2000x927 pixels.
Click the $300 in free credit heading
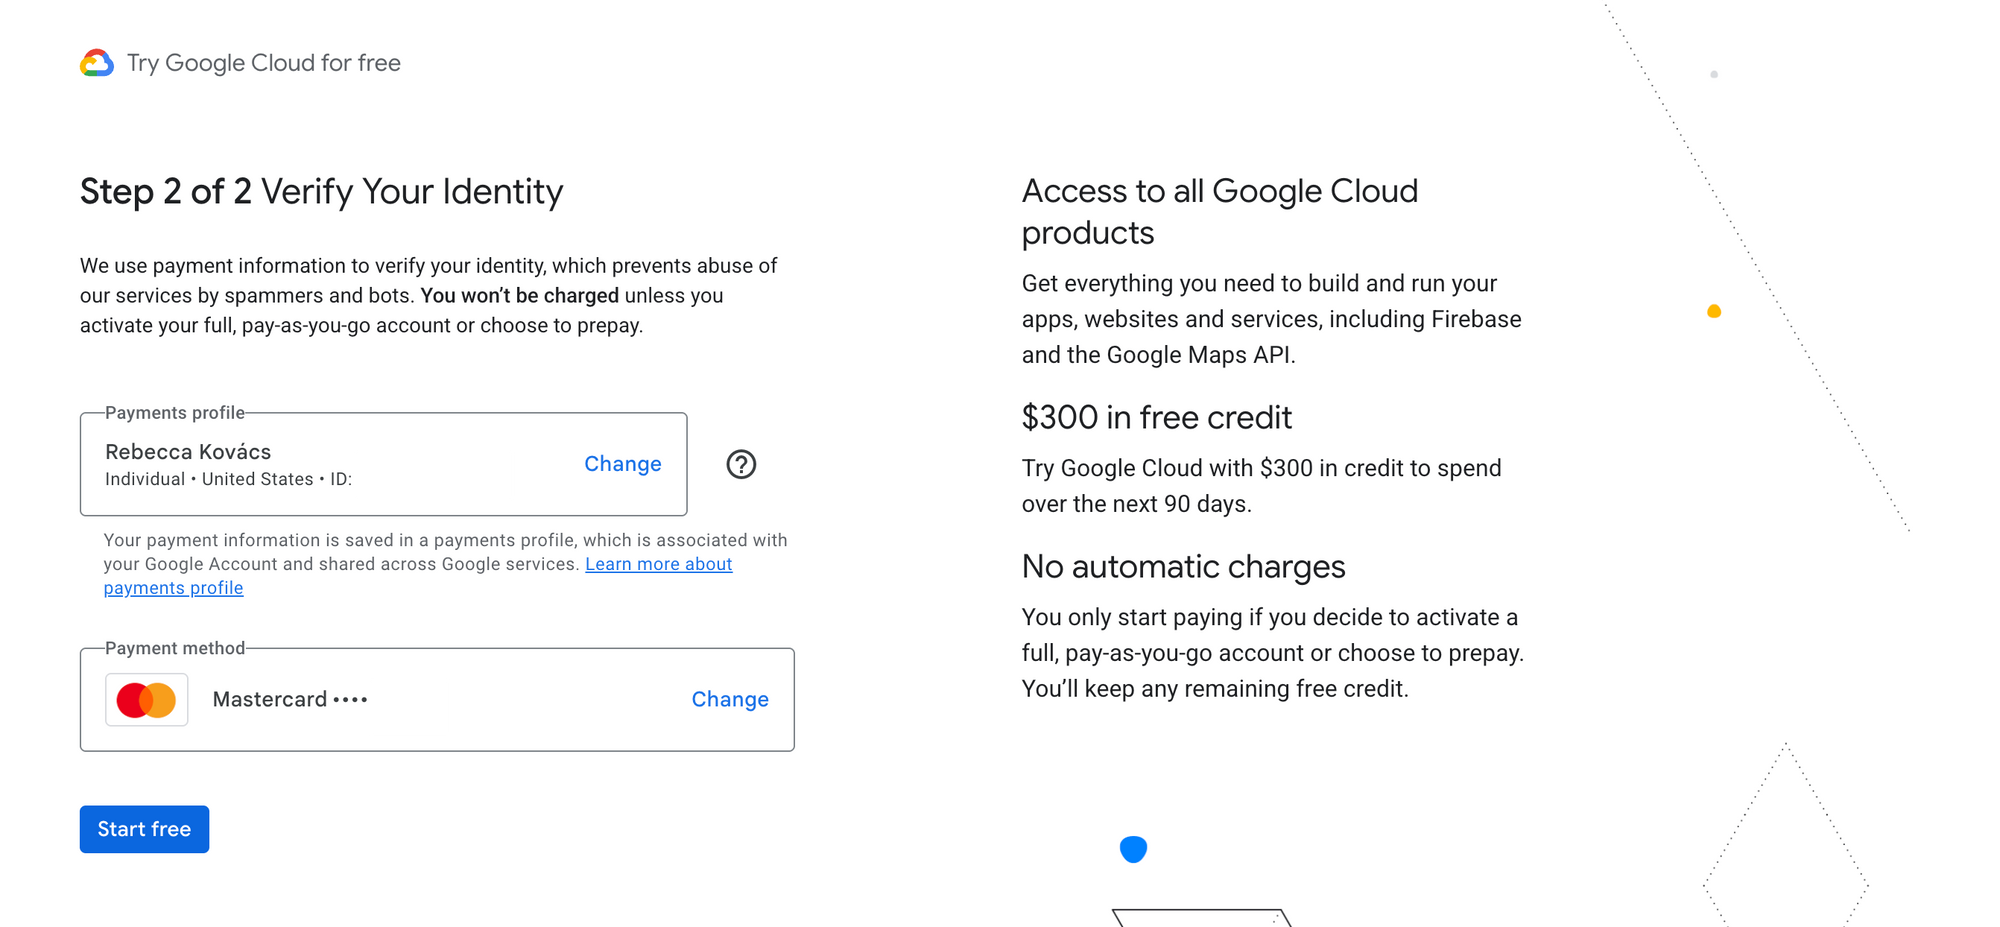click(1157, 417)
